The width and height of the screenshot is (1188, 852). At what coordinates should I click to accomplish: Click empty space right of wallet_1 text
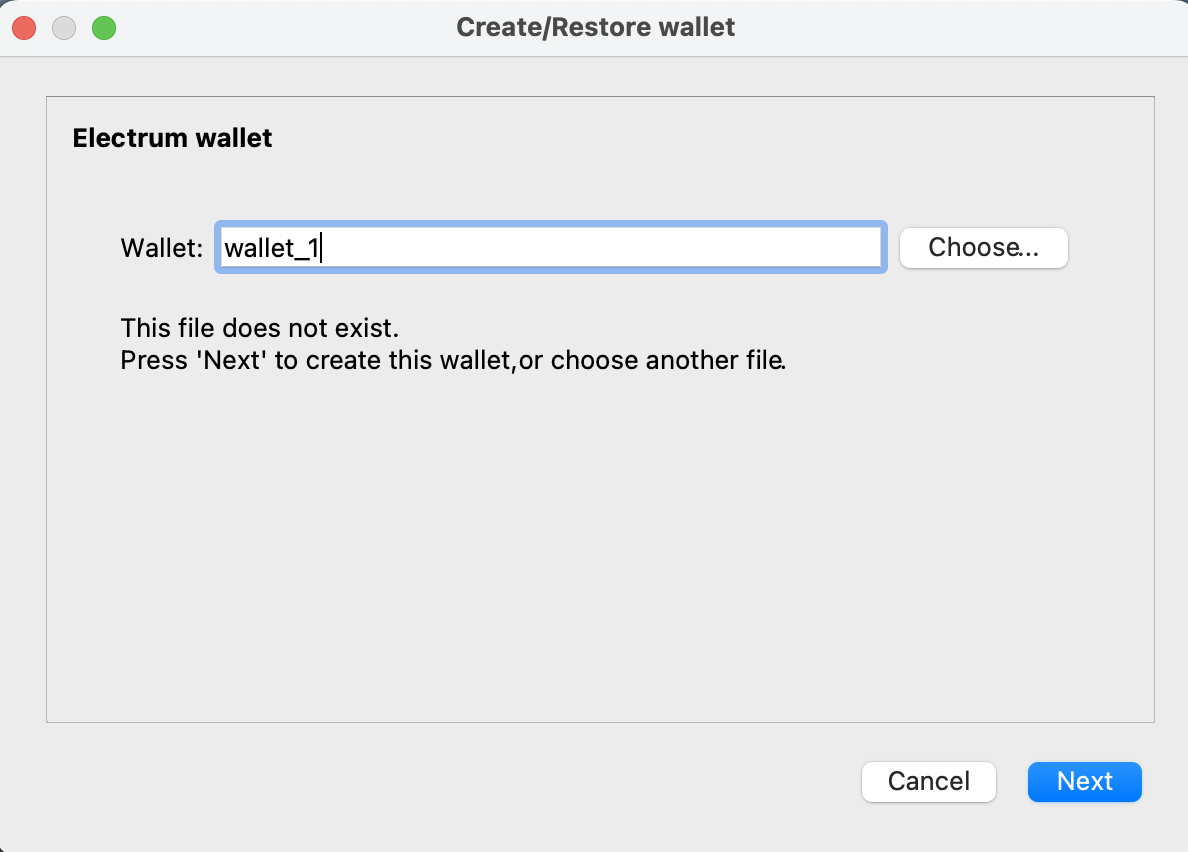[x=600, y=248]
